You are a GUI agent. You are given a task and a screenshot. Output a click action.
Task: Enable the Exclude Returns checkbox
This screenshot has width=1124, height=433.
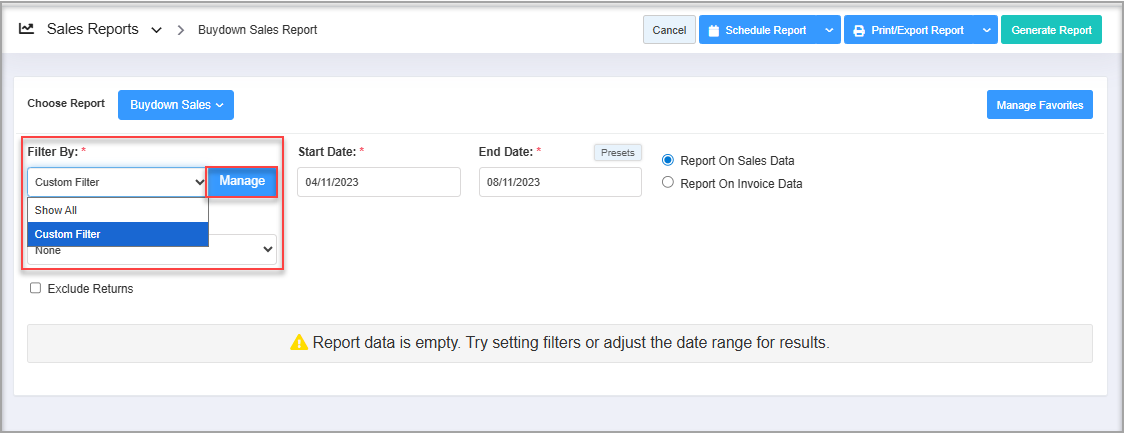(x=36, y=289)
